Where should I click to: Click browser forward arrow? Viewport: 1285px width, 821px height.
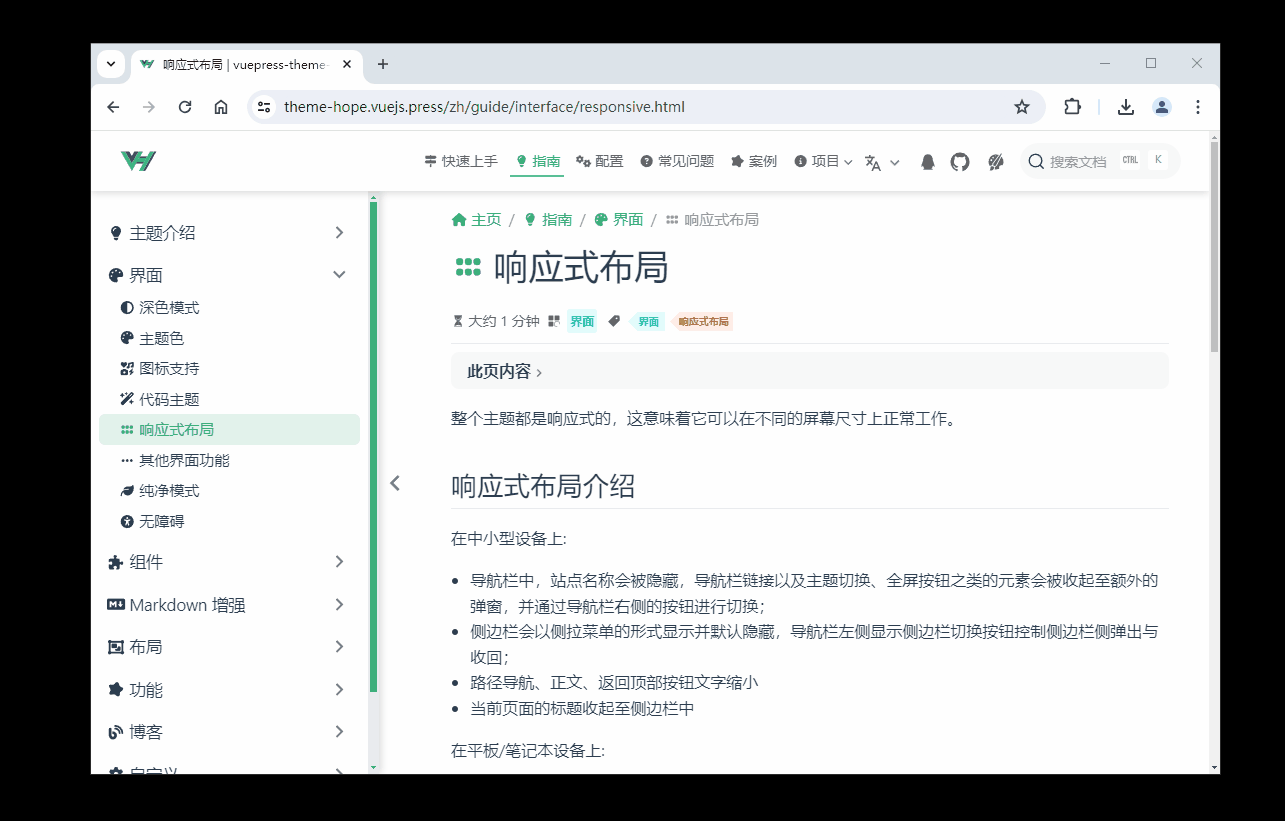[x=149, y=107]
